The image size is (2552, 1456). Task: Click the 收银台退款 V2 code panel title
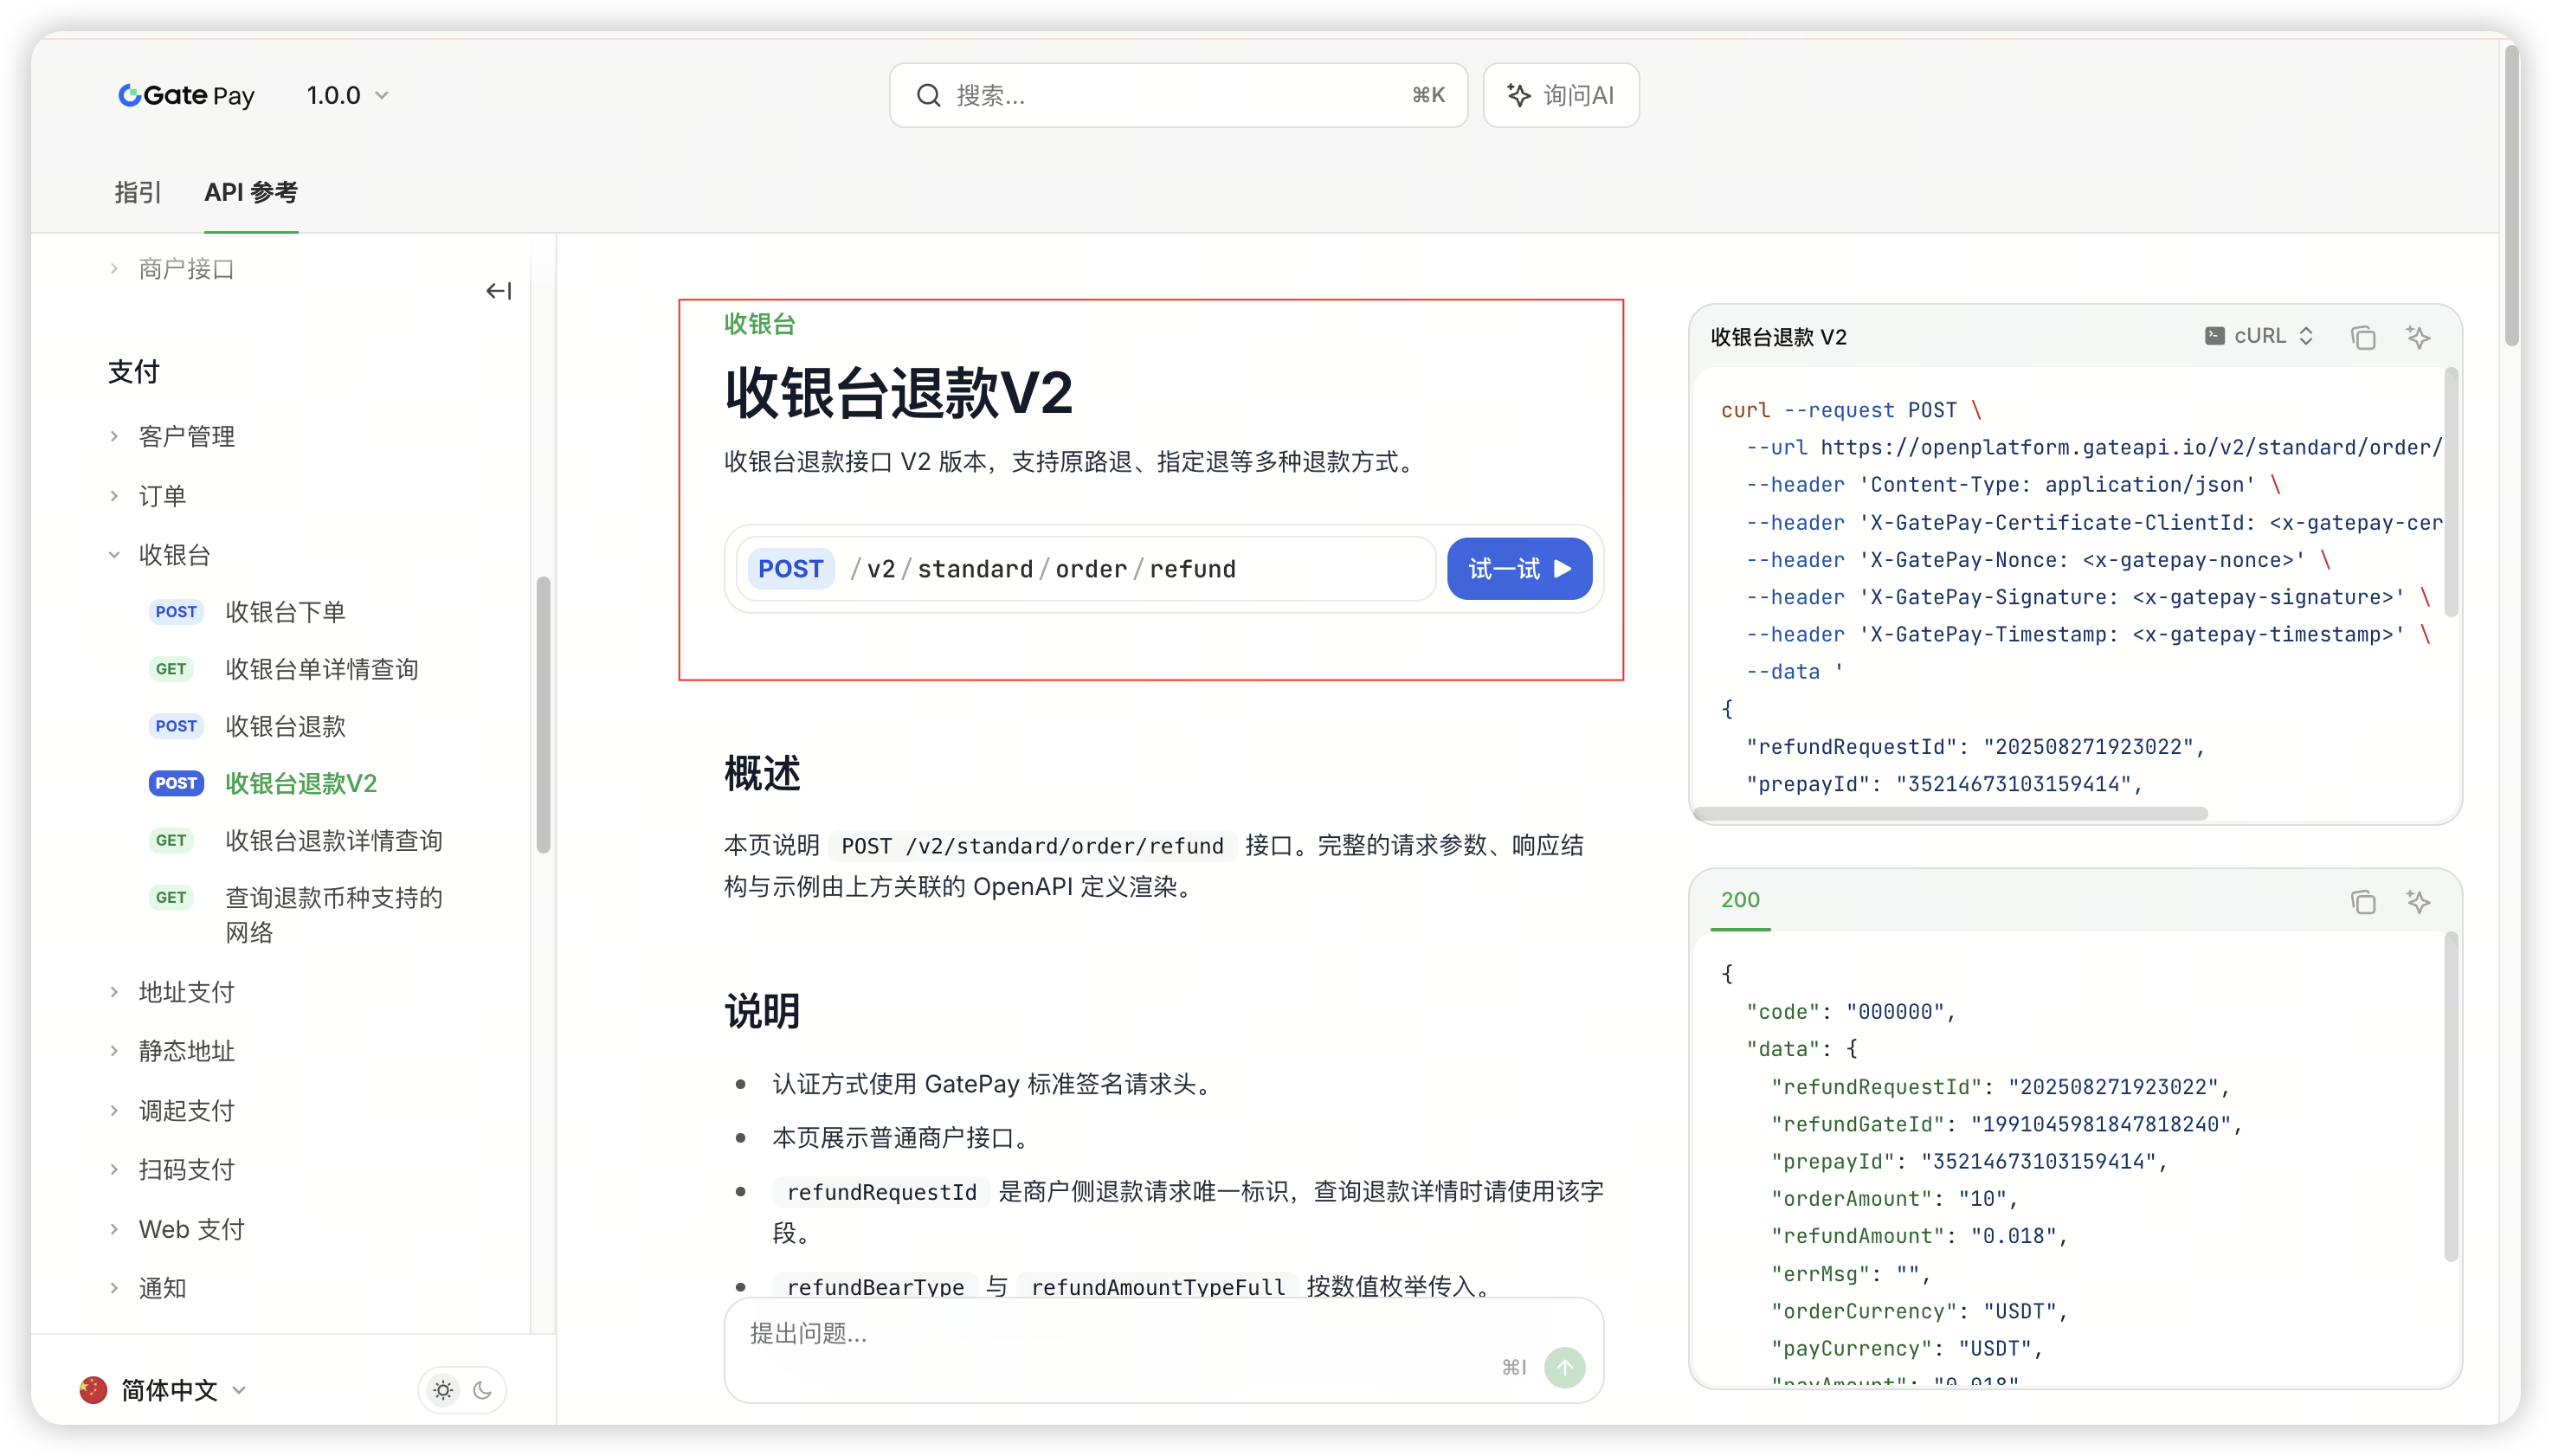(1778, 337)
